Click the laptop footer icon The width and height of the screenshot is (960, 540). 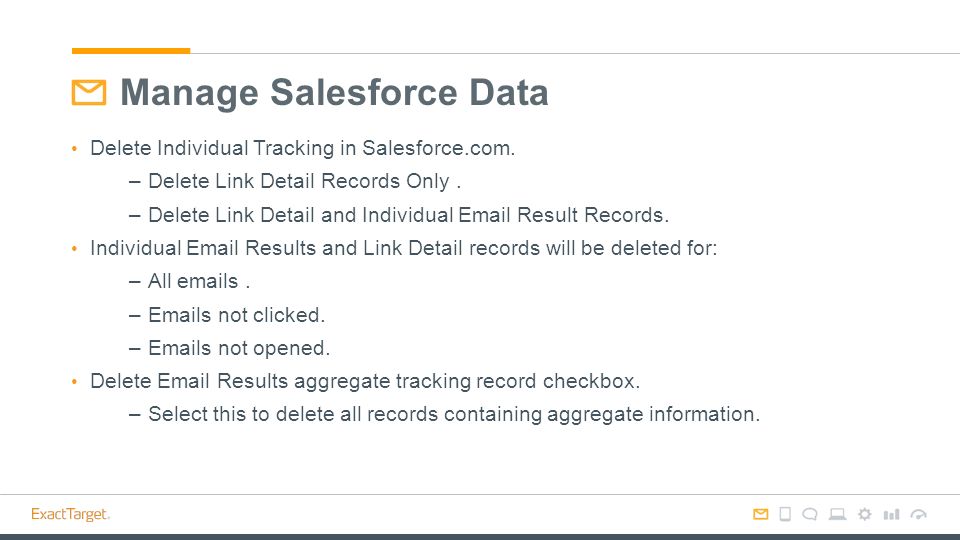coord(838,514)
